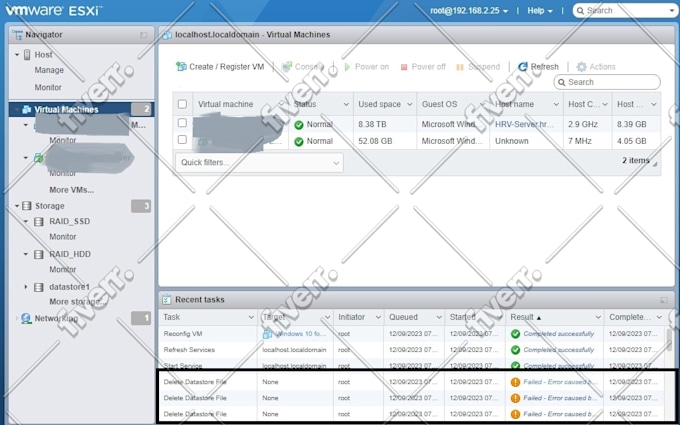Click the VM icon in the window title bar
This screenshot has height=425, width=680.
tap(167, 35)
